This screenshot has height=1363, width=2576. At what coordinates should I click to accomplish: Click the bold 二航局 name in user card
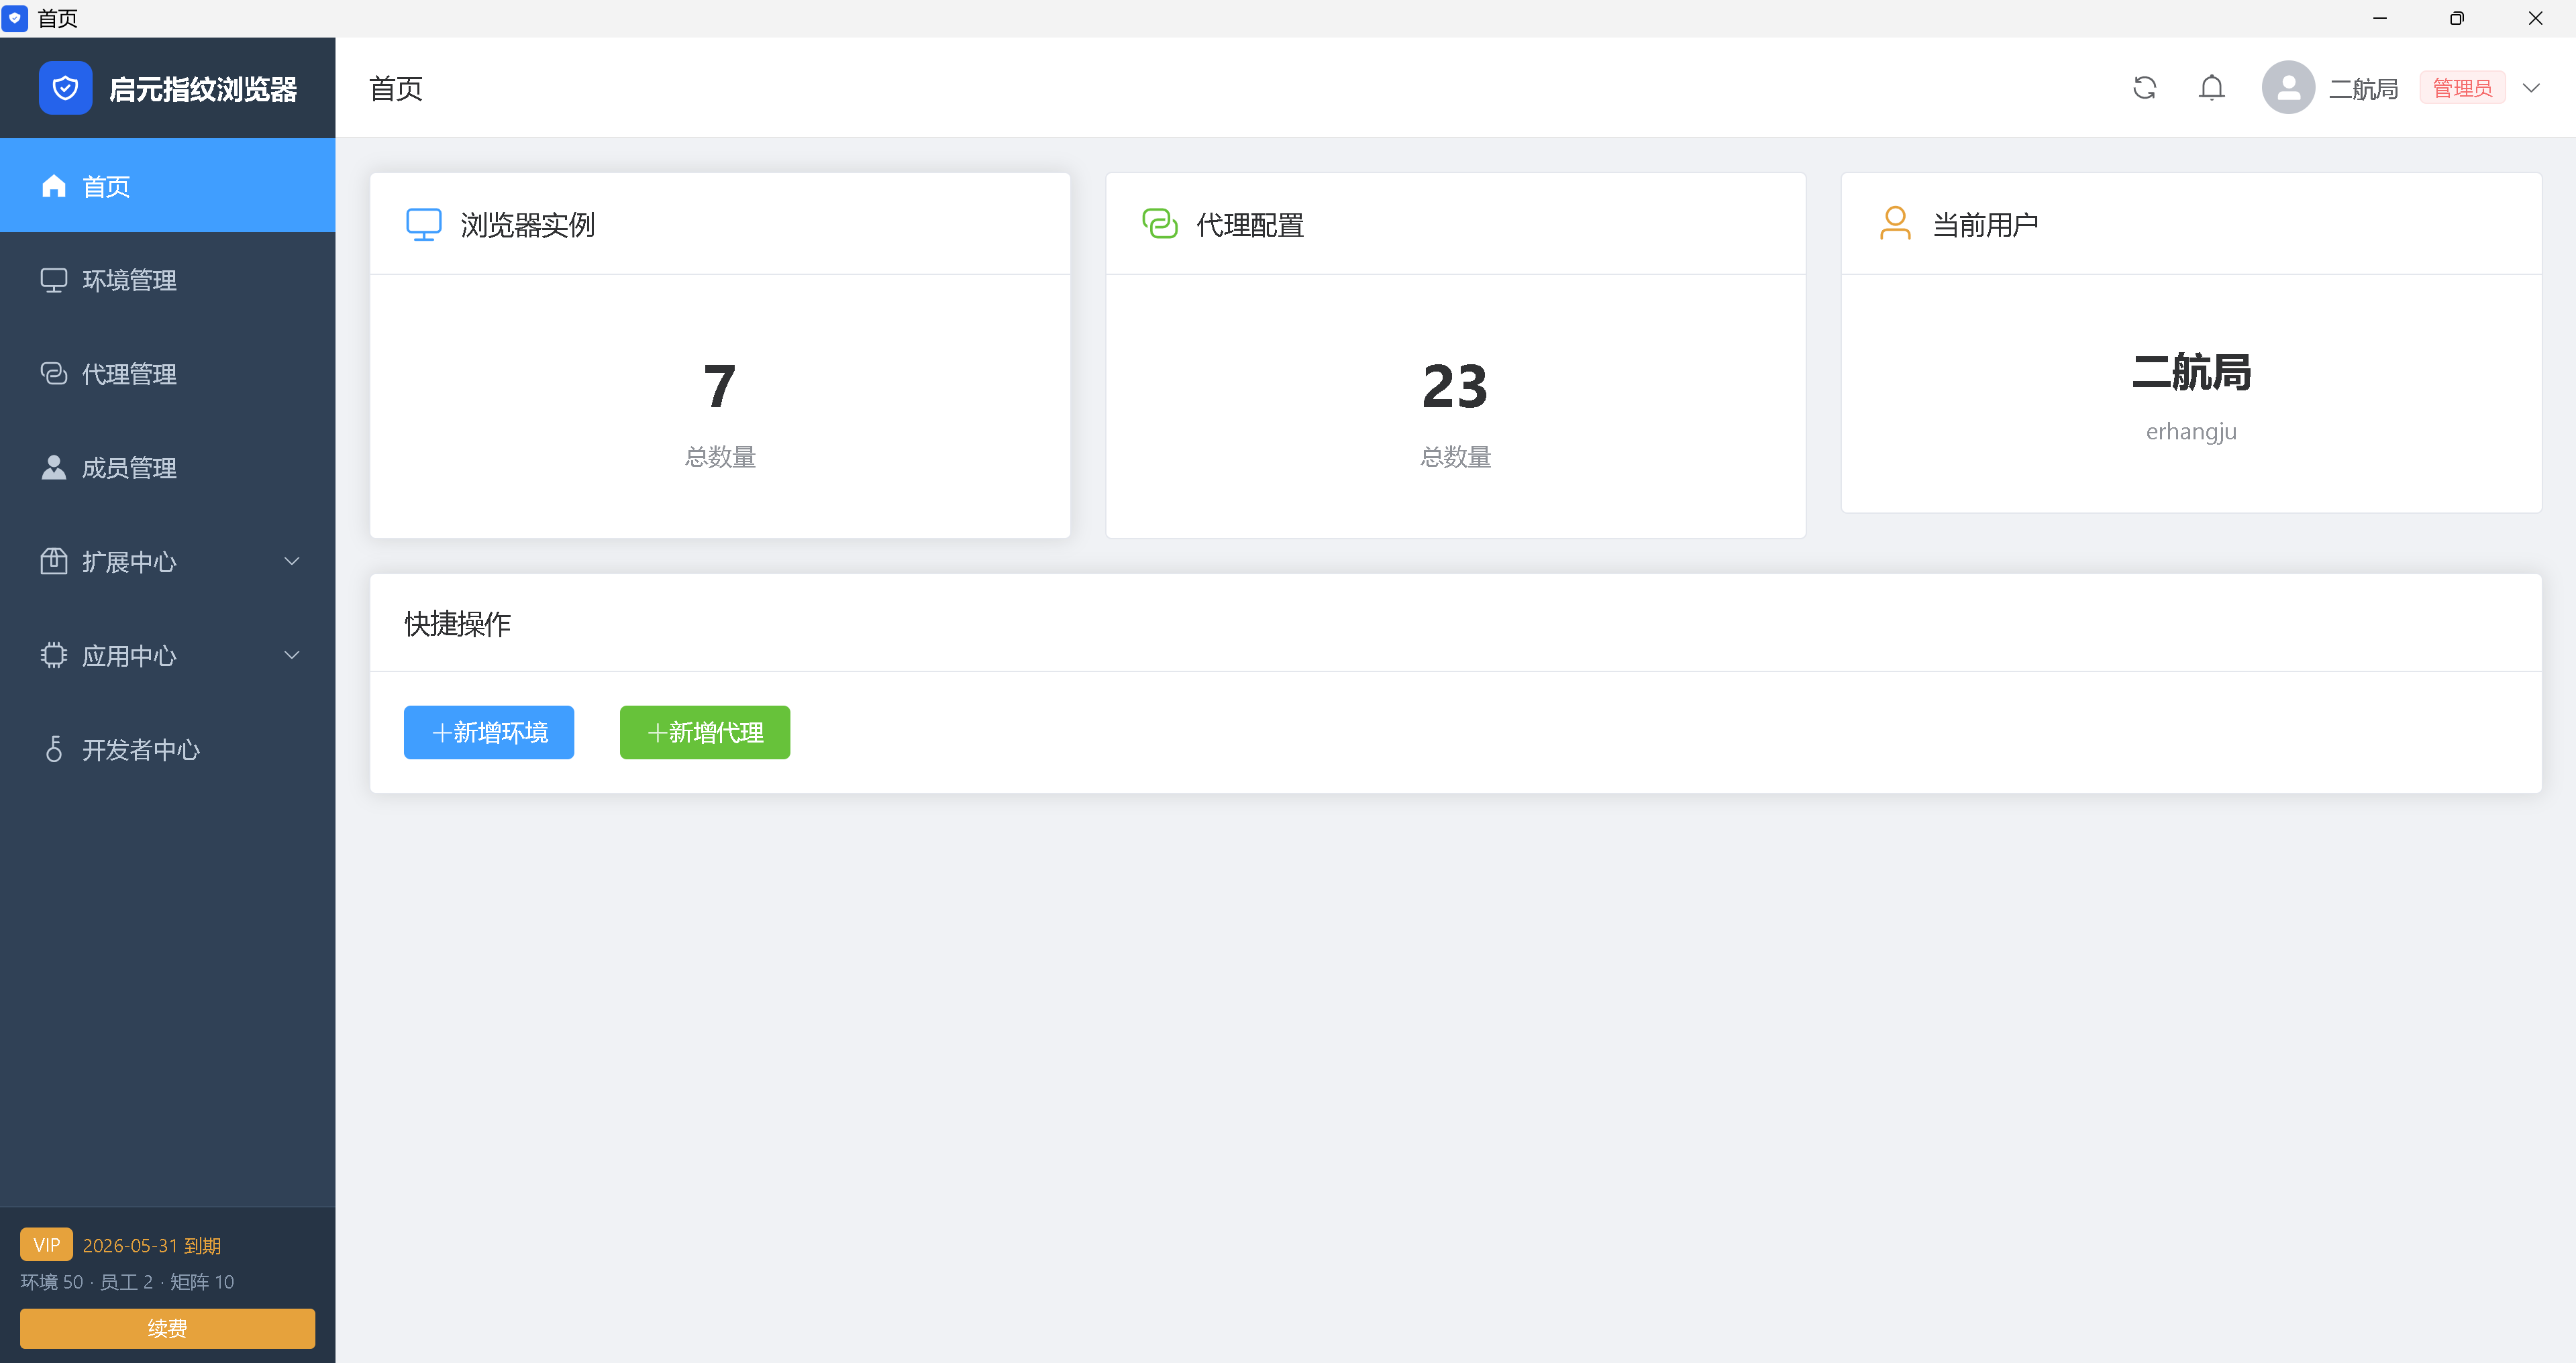(2191, 372)
